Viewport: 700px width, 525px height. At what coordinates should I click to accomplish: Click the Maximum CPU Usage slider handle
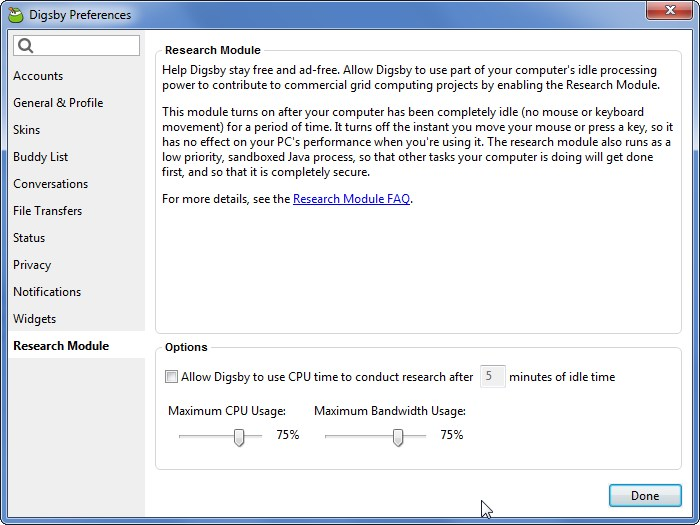pos(239,437)
